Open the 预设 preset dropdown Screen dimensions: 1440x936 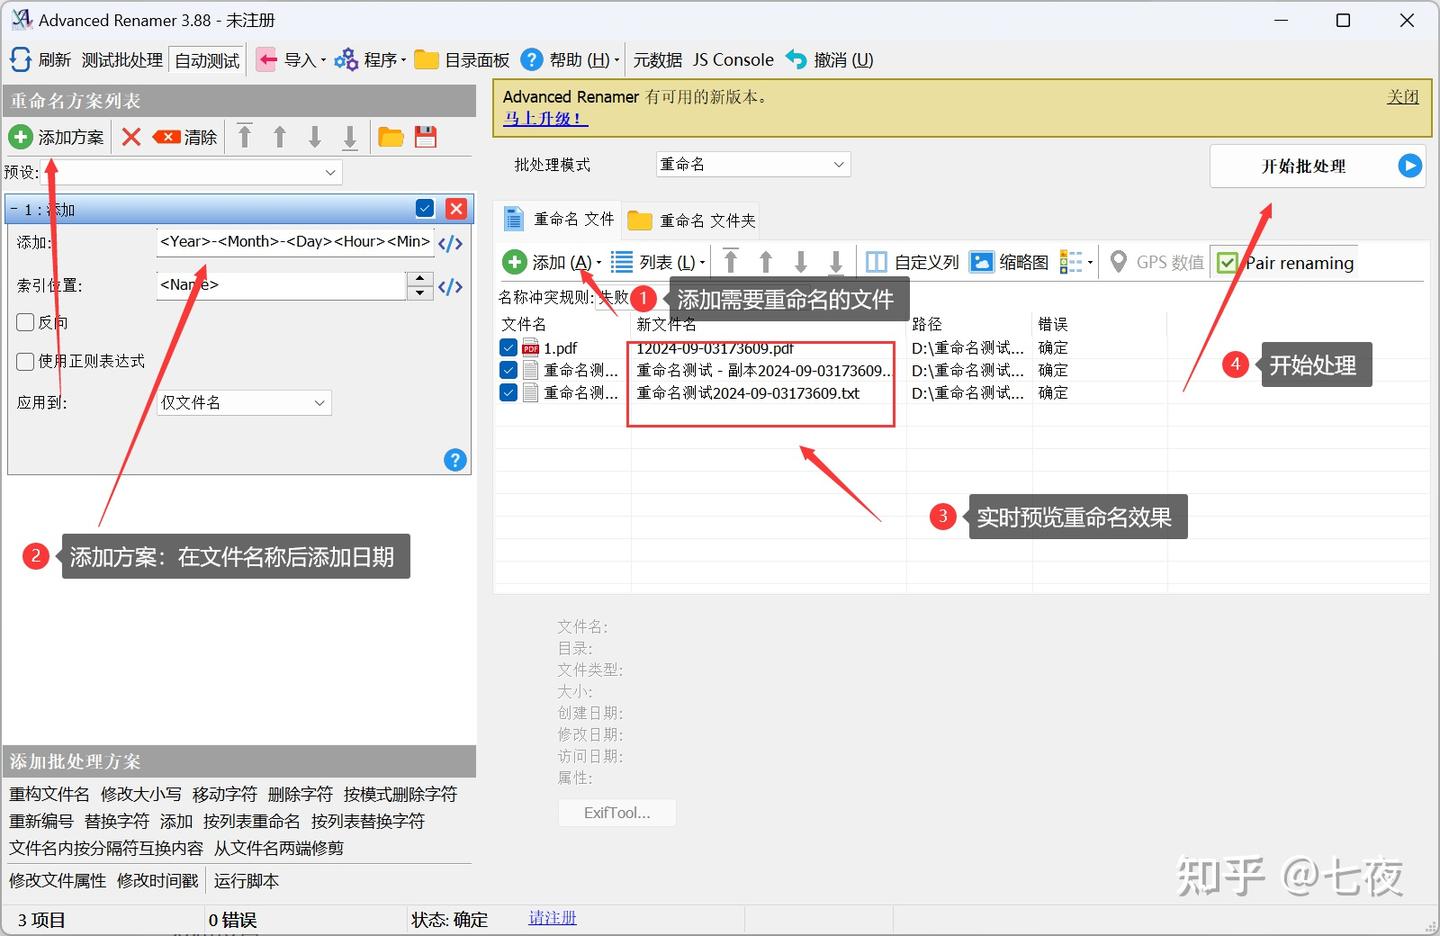[x=191, y=172]
